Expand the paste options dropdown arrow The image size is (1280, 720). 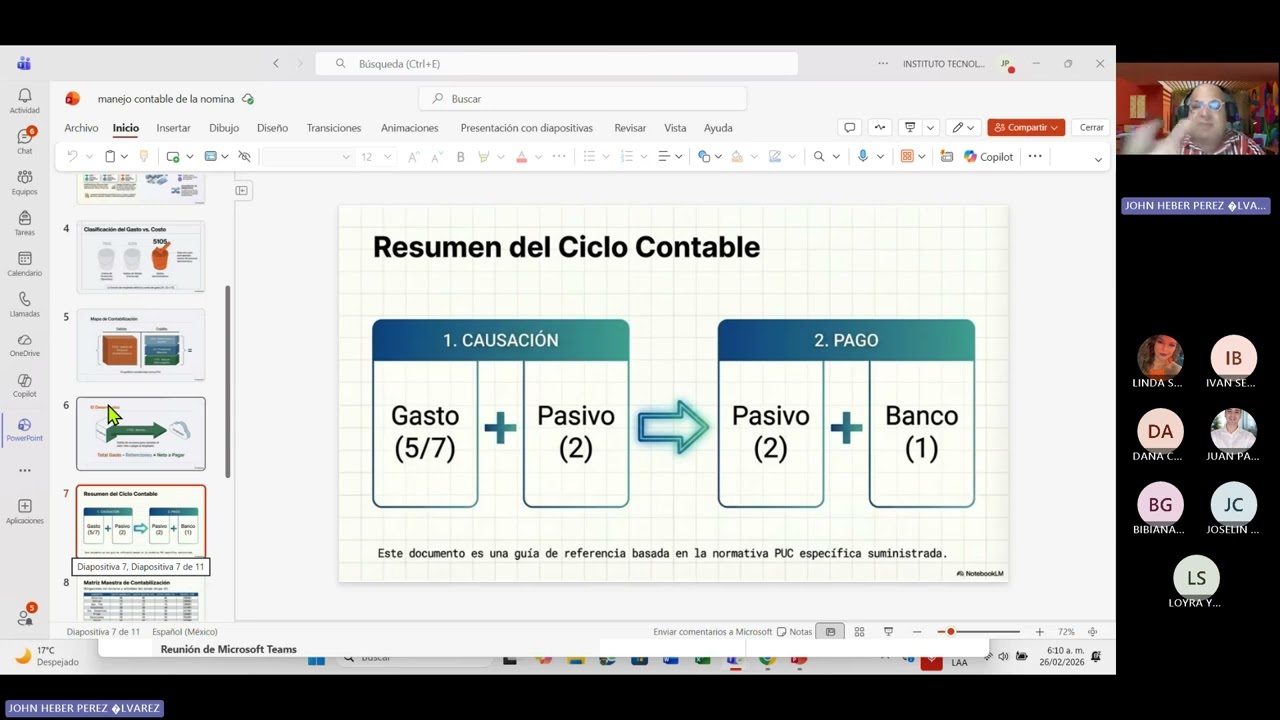[125, 157]
